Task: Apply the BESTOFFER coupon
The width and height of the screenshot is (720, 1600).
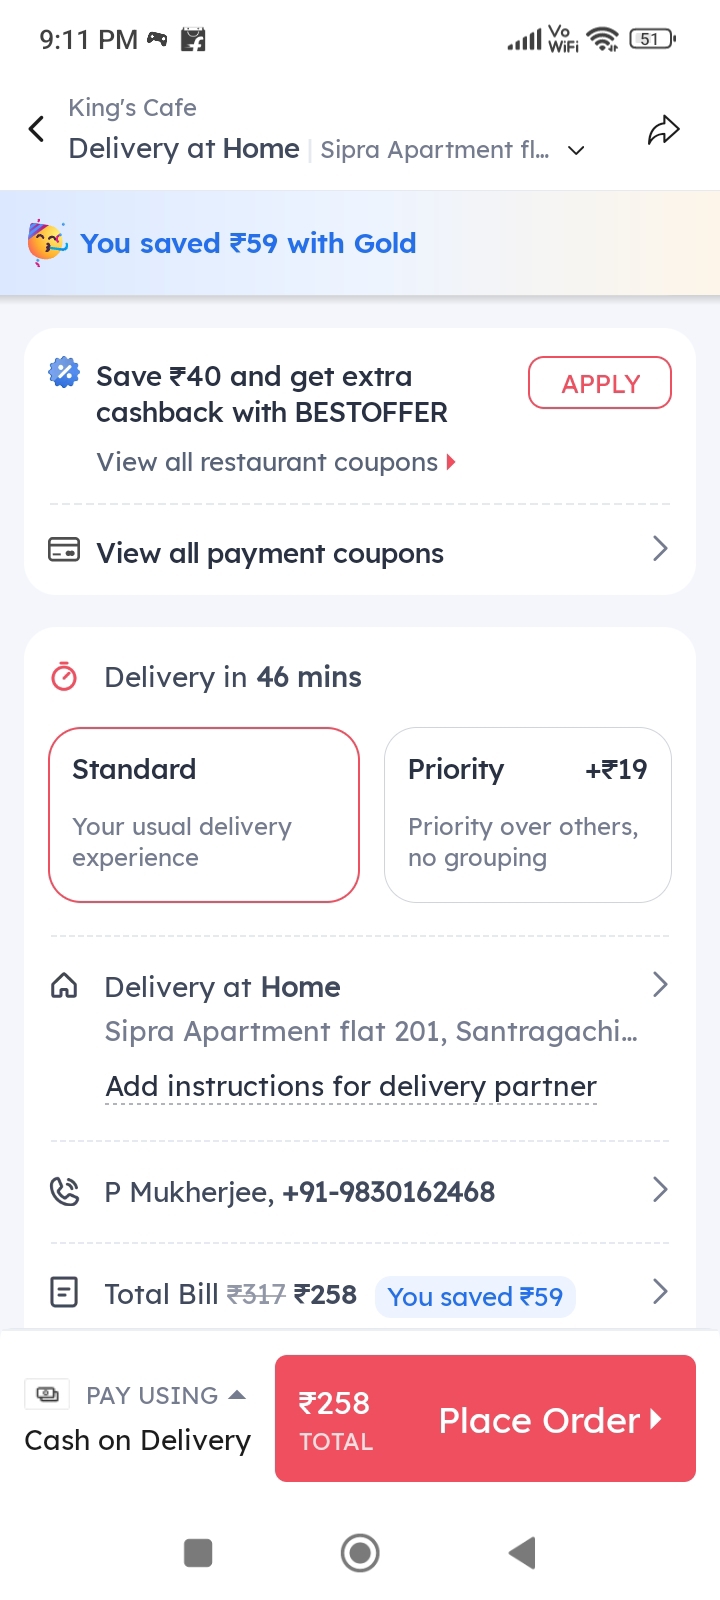Action: [599, 383]
